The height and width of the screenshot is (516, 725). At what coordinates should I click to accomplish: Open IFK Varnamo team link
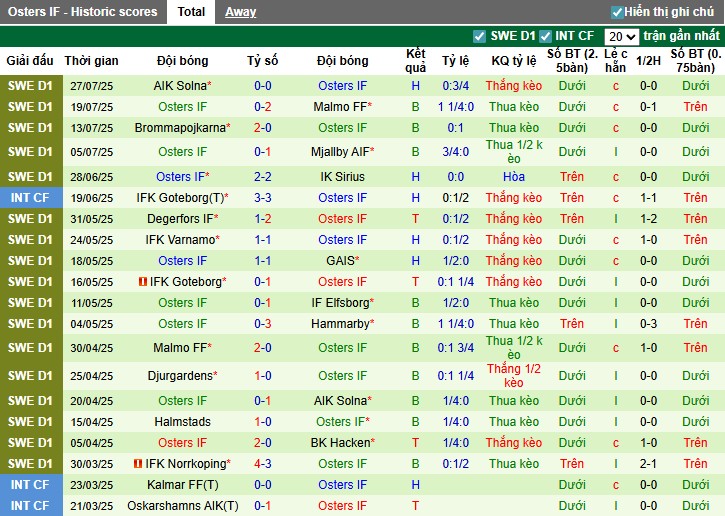[x=180, y=240]
